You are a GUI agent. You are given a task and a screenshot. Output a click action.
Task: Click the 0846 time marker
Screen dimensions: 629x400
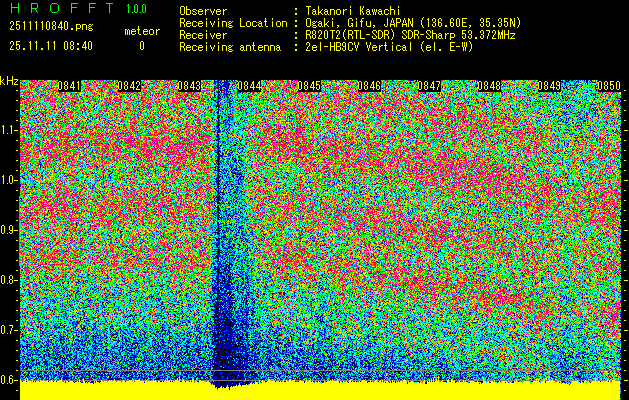(369, 86)
